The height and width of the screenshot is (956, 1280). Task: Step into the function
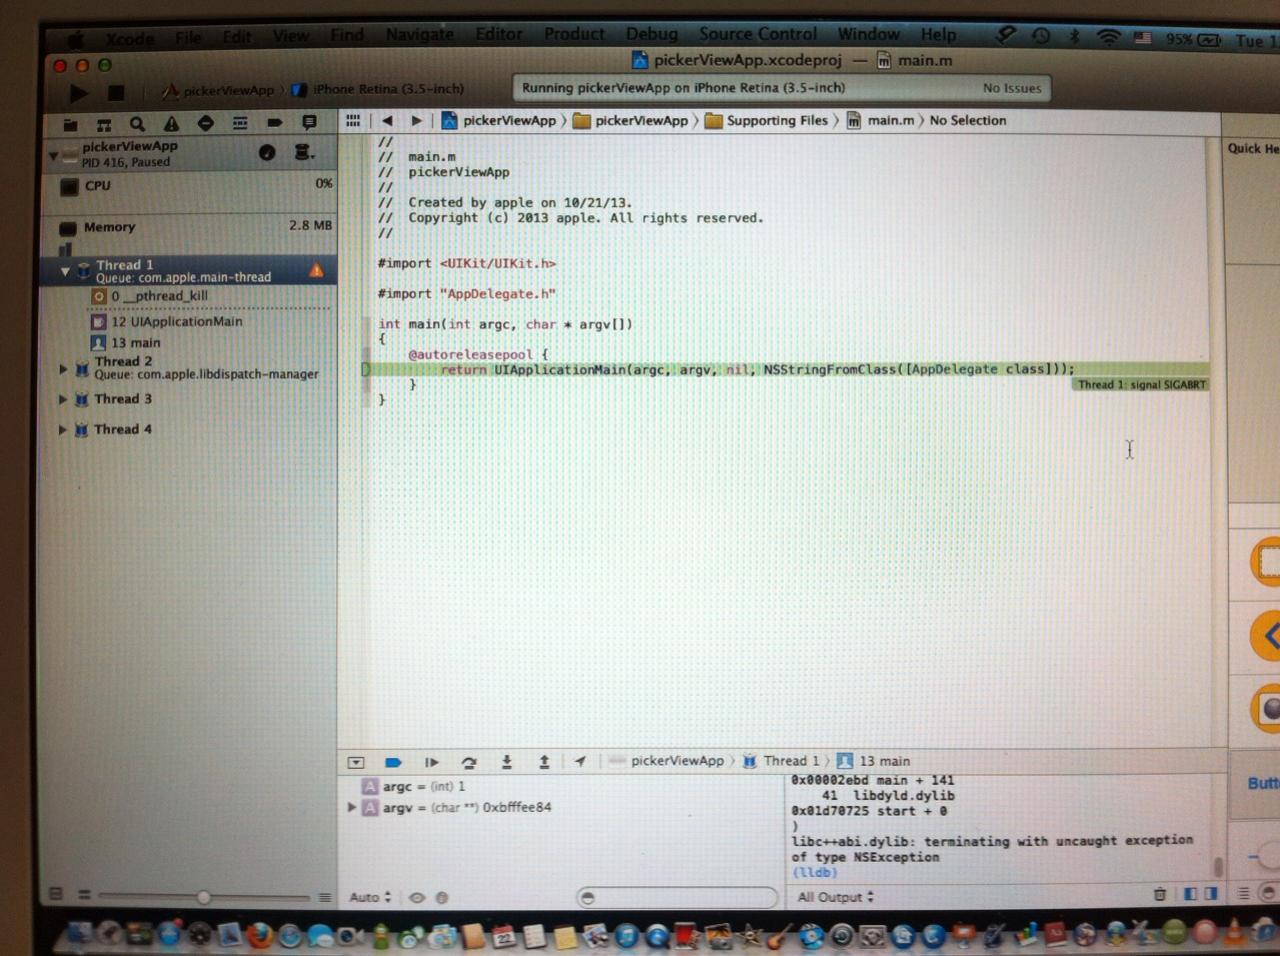(506, 761)
